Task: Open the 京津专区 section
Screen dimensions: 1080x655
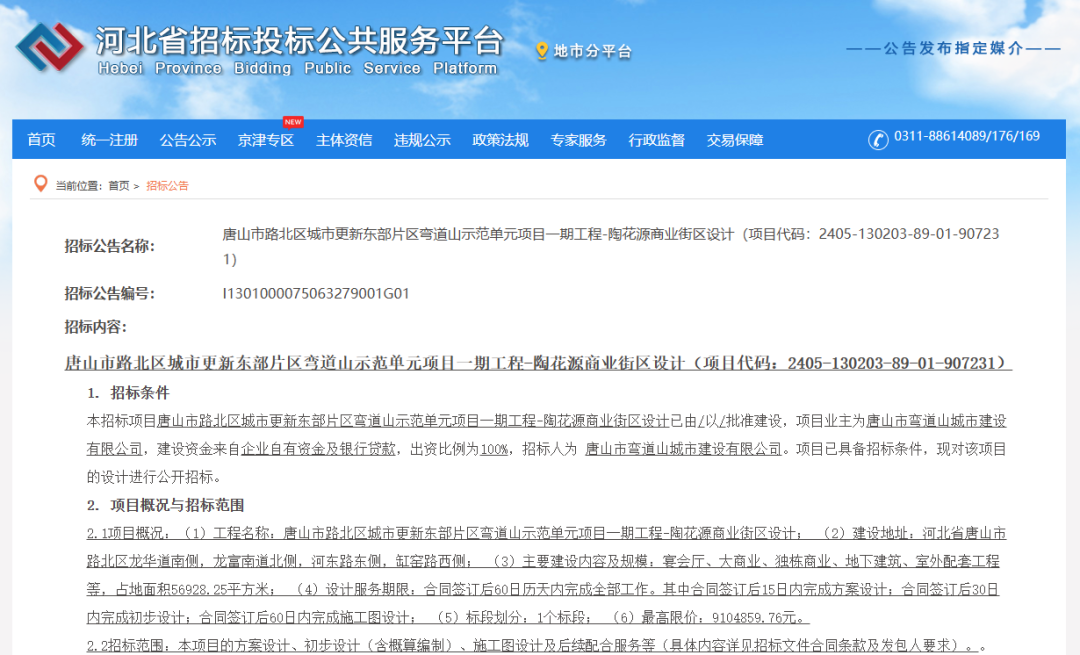Action: pos(265,140)
